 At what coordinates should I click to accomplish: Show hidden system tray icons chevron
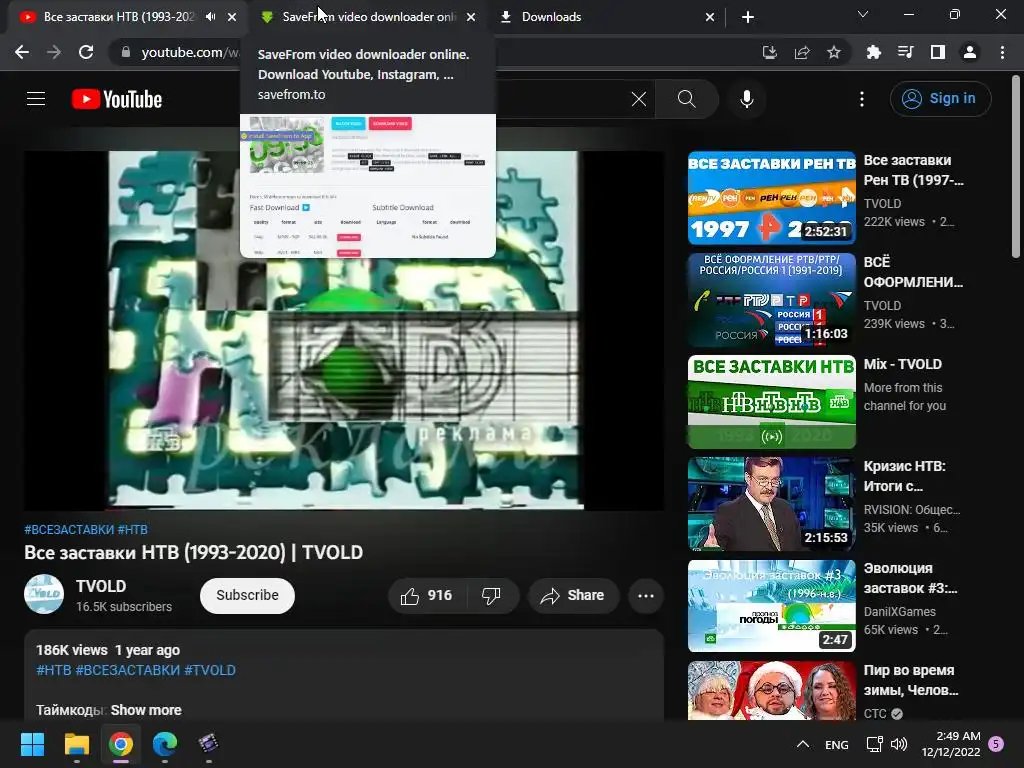(803, 744)
